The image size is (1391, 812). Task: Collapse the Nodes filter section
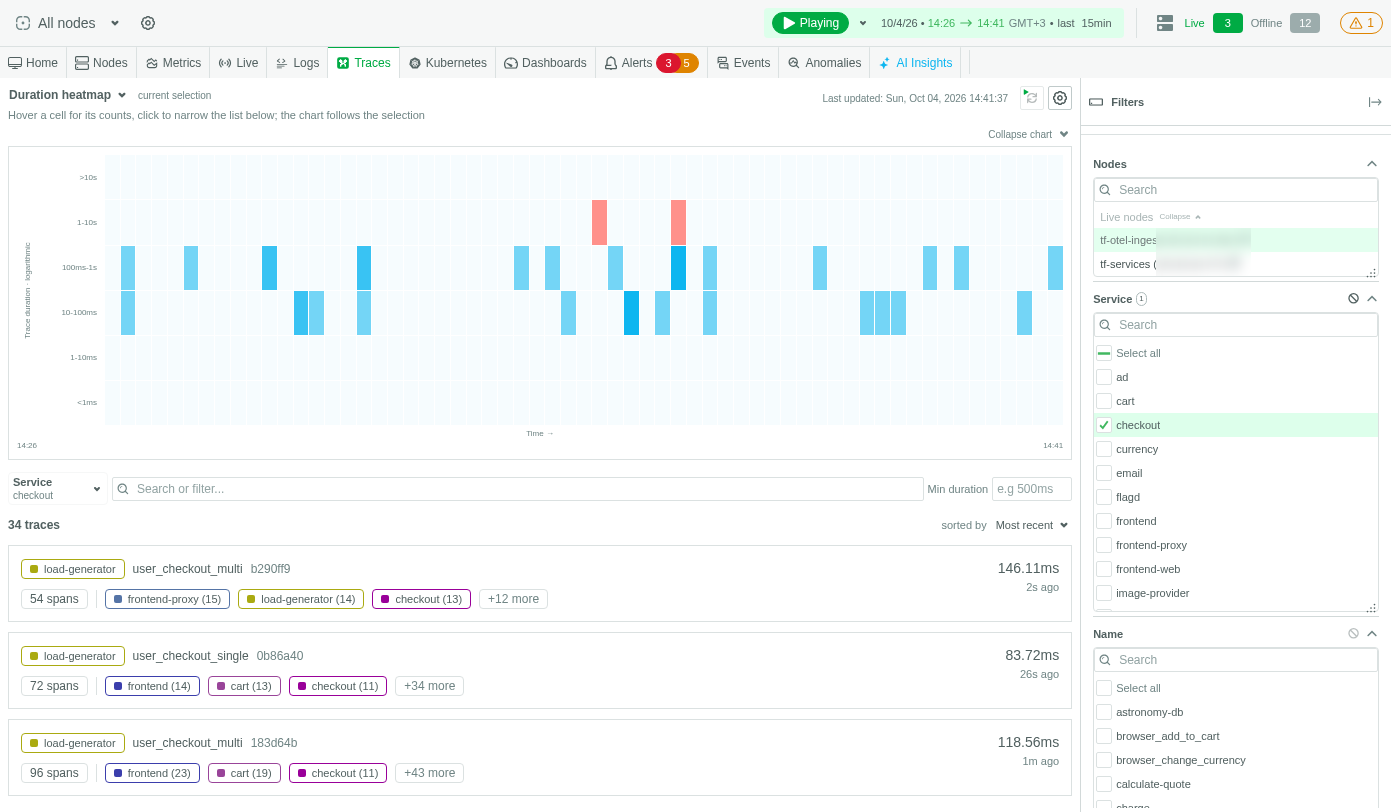[x=1372, y=164]
